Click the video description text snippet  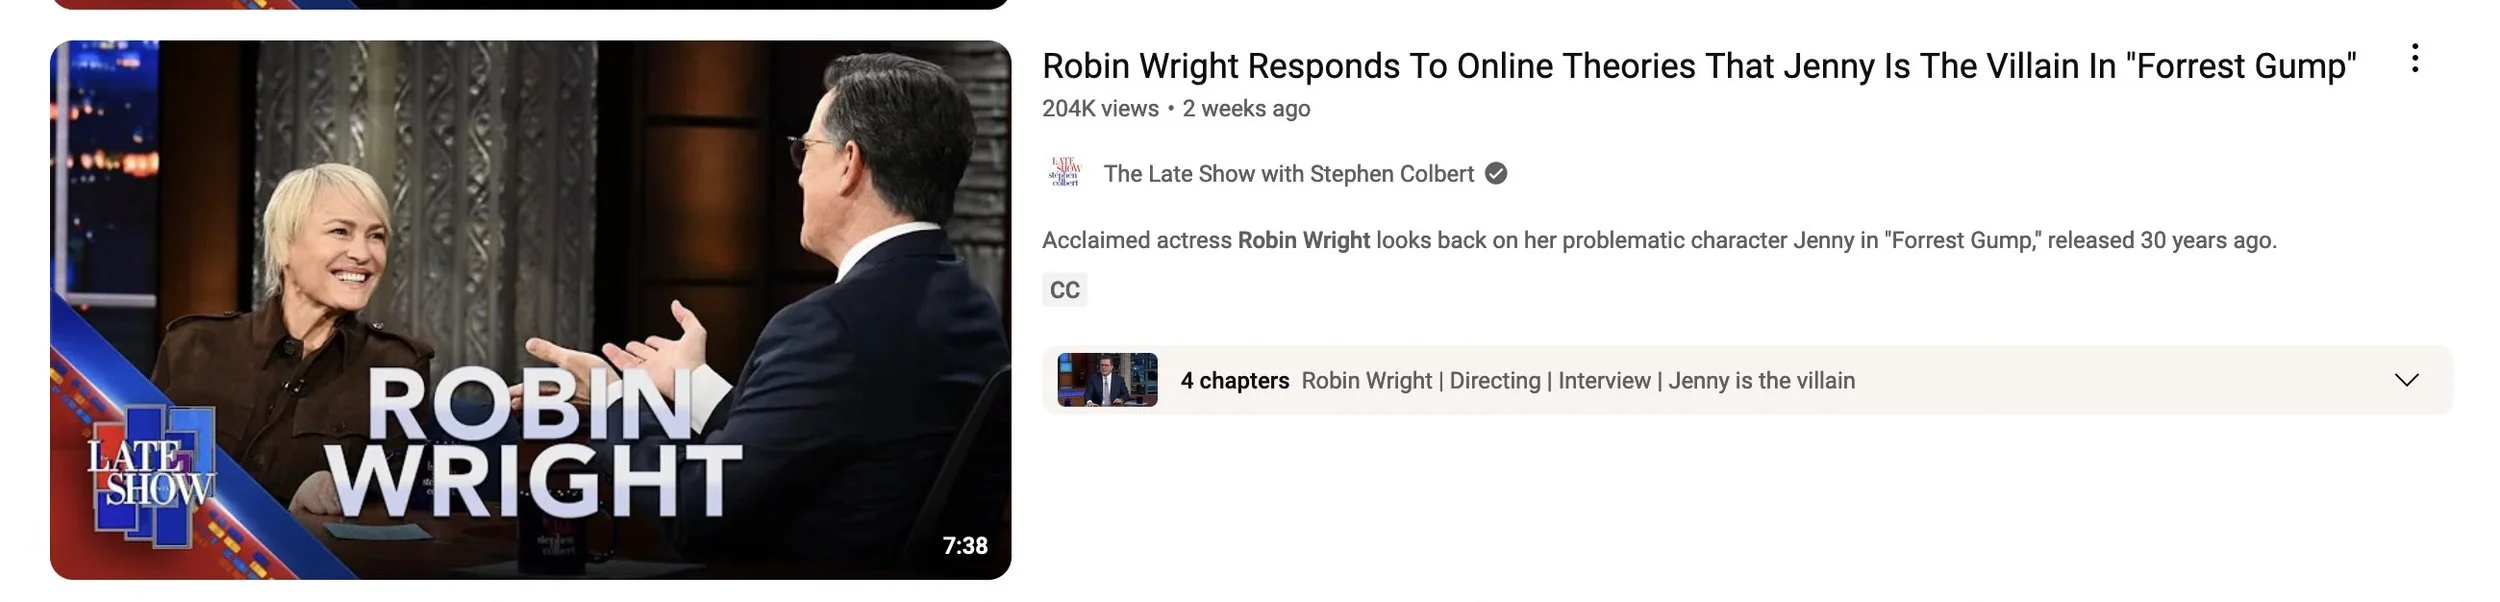(x=1659, y=240)
